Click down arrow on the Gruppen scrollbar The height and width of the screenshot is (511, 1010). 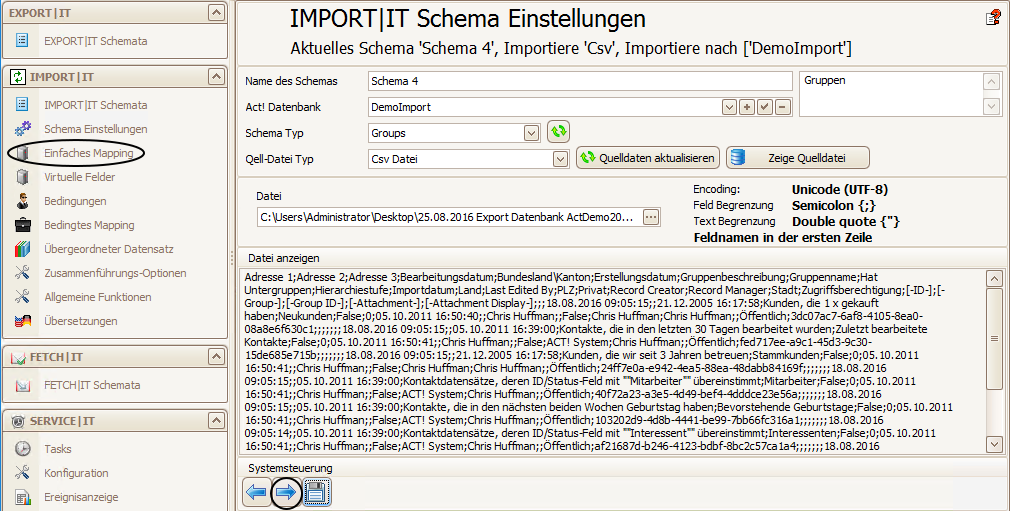coord(991,106)
